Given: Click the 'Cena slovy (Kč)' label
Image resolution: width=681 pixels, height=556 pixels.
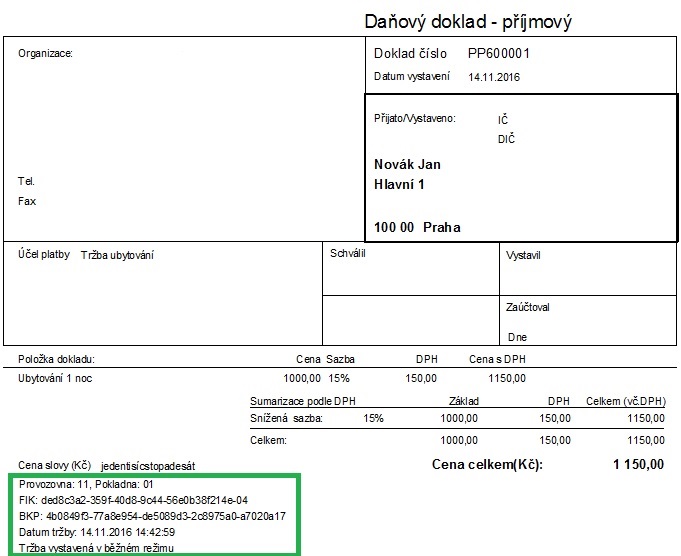Looking at the screenshot, I should [x=54, y=465].
